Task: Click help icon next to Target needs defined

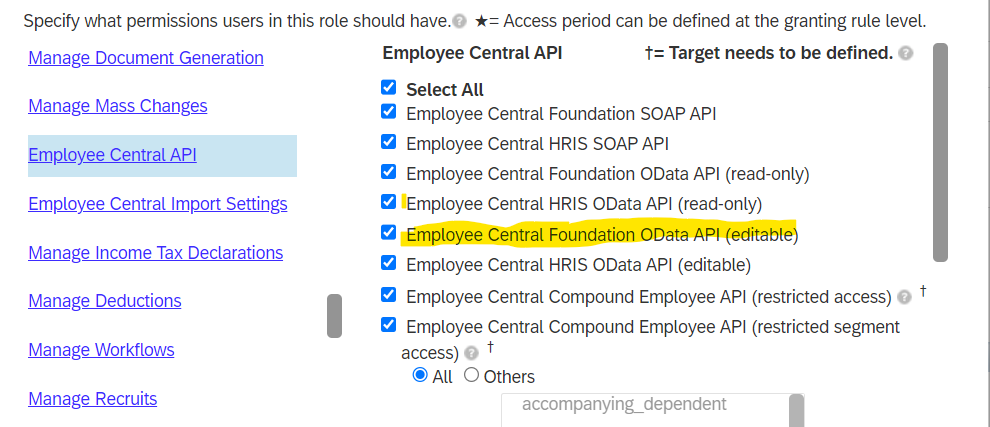Action: tap(905, 54)
